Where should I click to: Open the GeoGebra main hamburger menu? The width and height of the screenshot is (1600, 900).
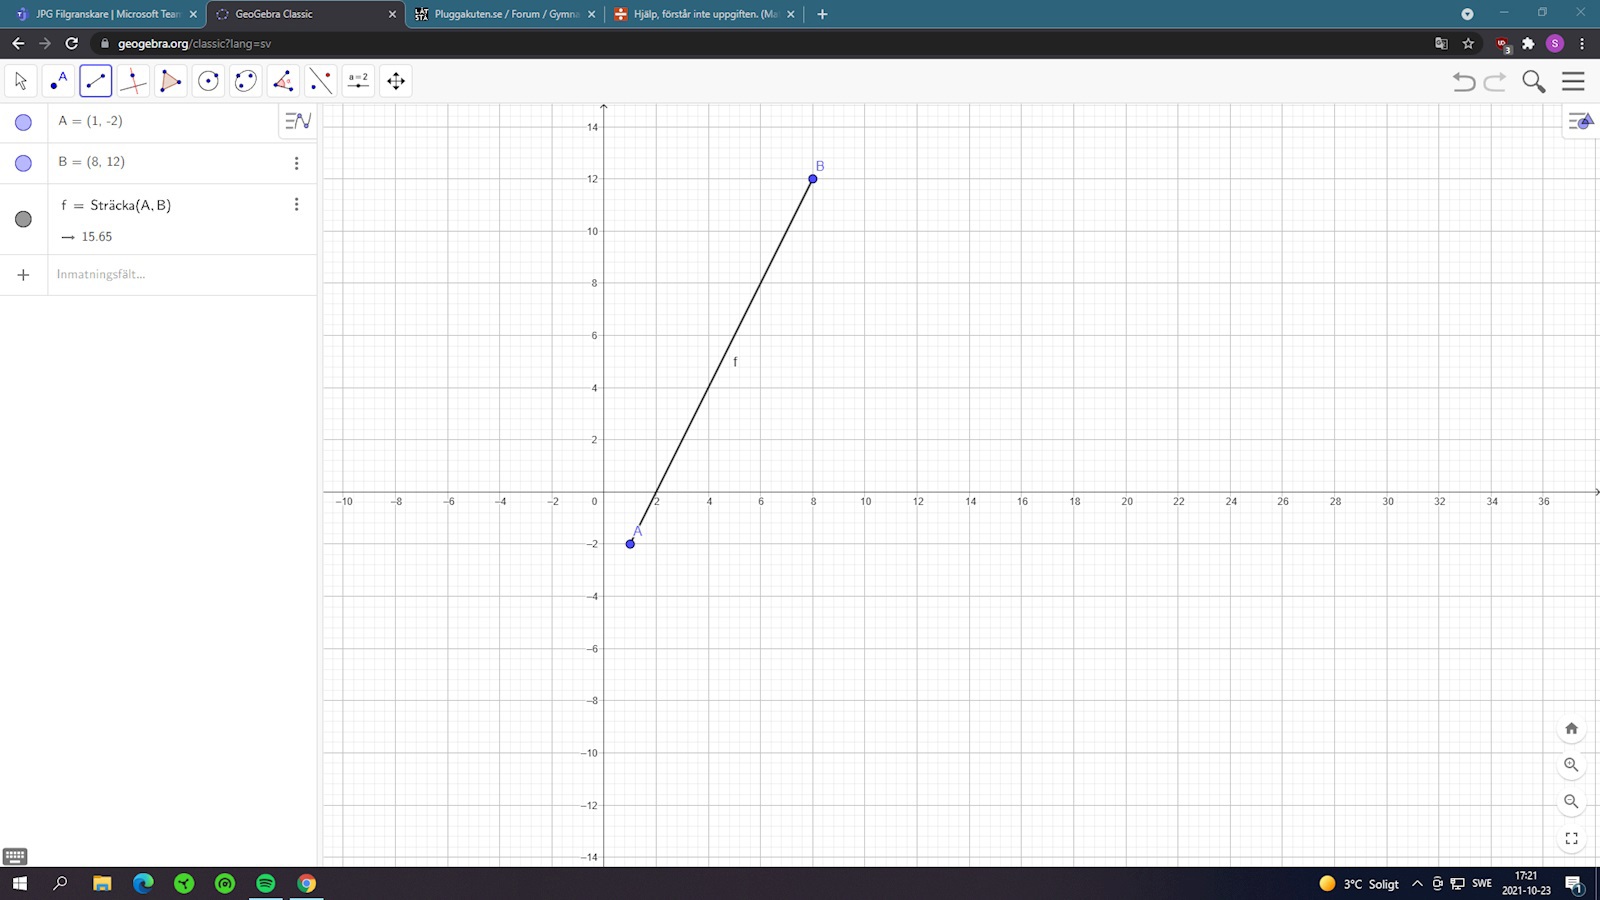click(1573, 81)
